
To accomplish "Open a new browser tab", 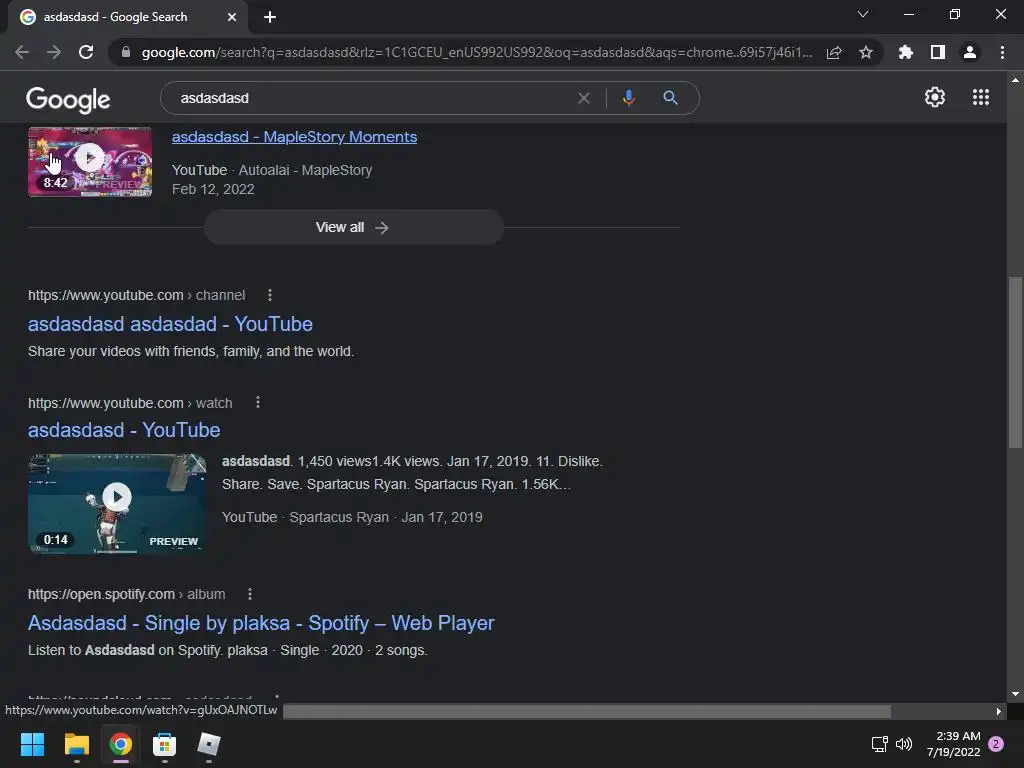I will point(270,17).
